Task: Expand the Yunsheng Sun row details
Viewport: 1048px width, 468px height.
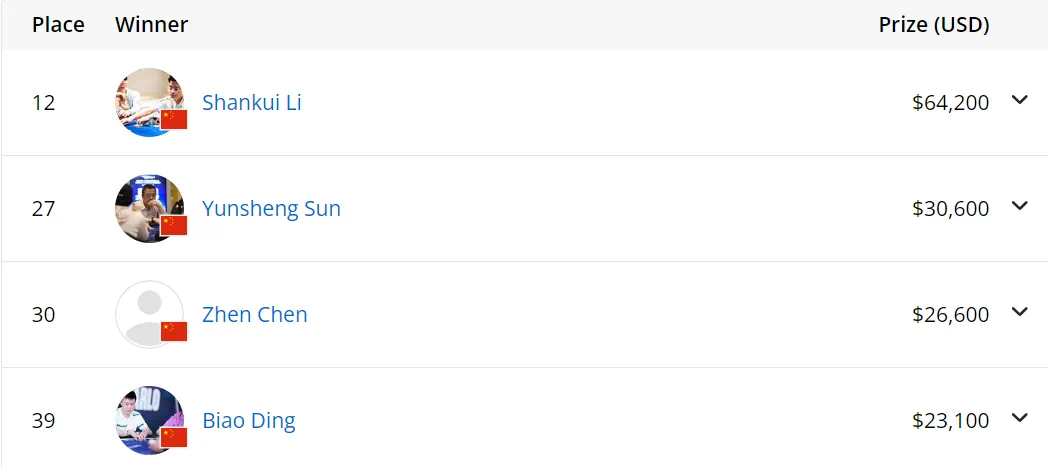Action: [x=1019, y=206]
